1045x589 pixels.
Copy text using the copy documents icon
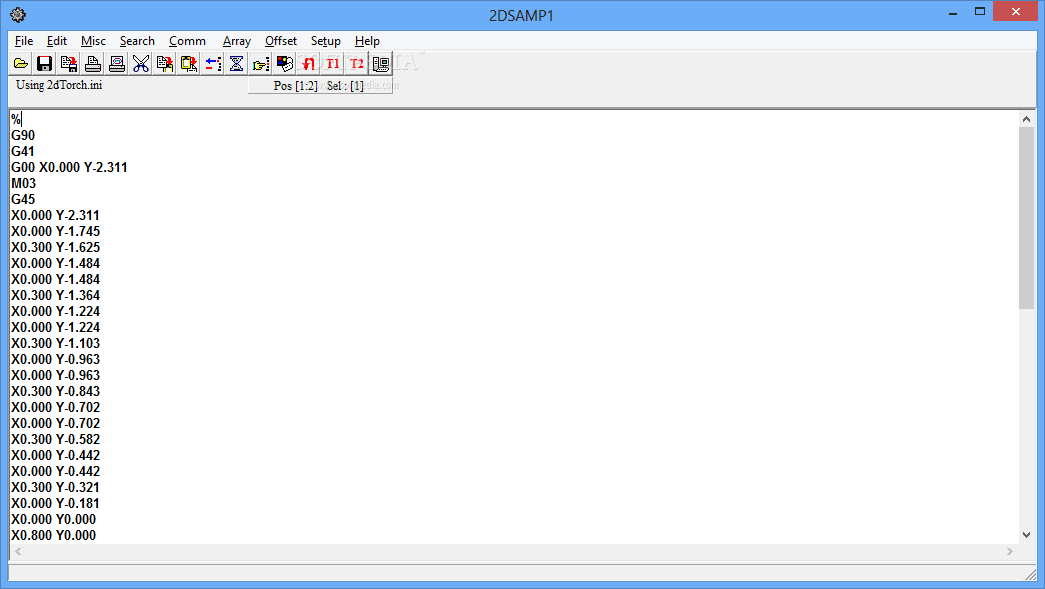point(165,64)
